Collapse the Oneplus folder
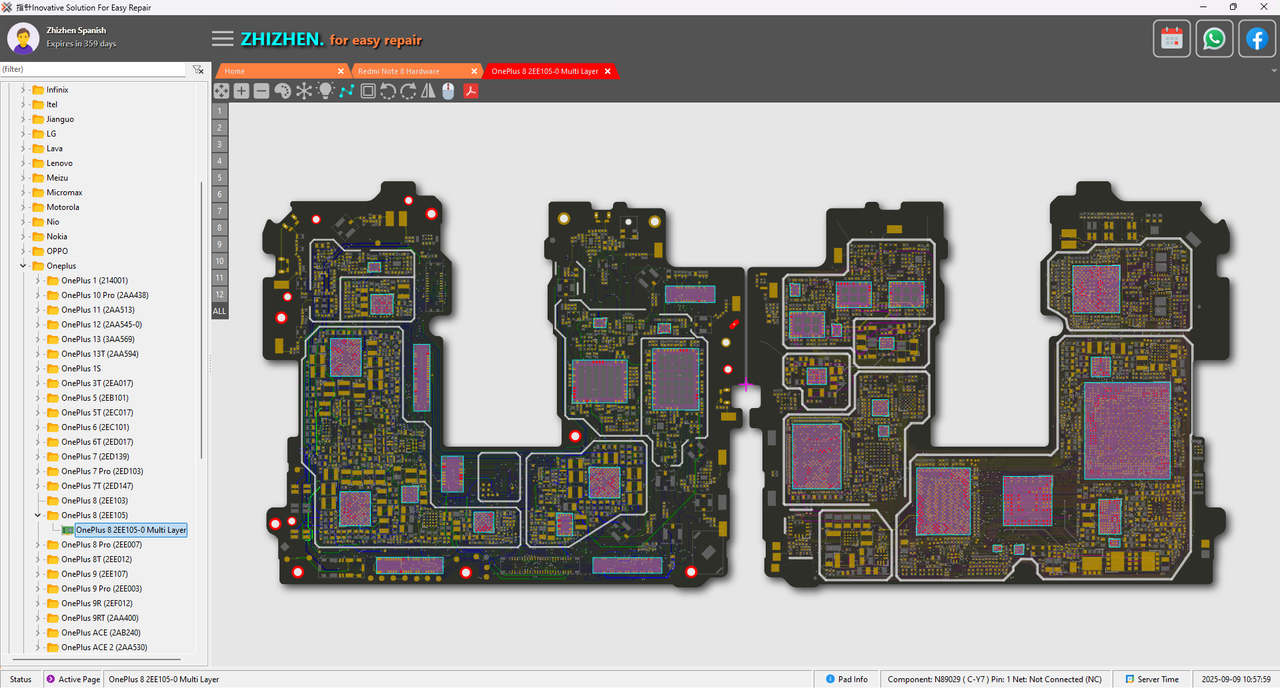The height and width of the screenshot is (688, 1280). pos(23,266)
